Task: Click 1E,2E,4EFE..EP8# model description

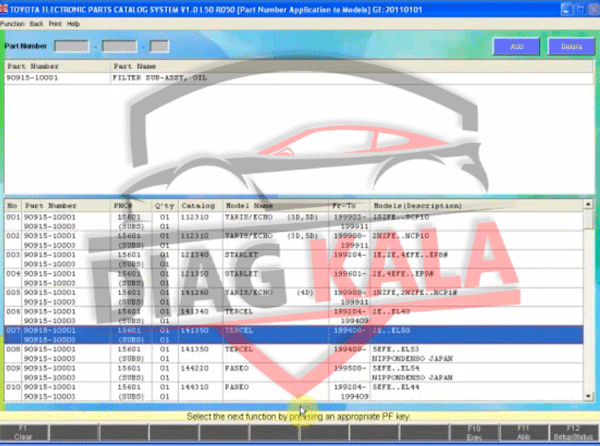Action: [x=410, y=255]
